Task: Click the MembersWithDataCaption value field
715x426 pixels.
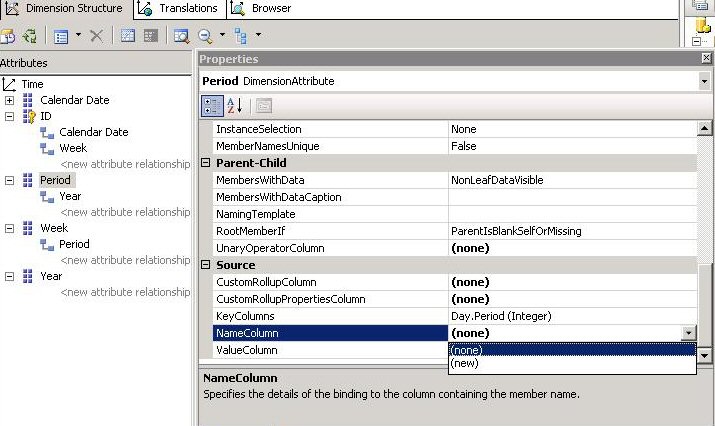Action: point(572,197)
